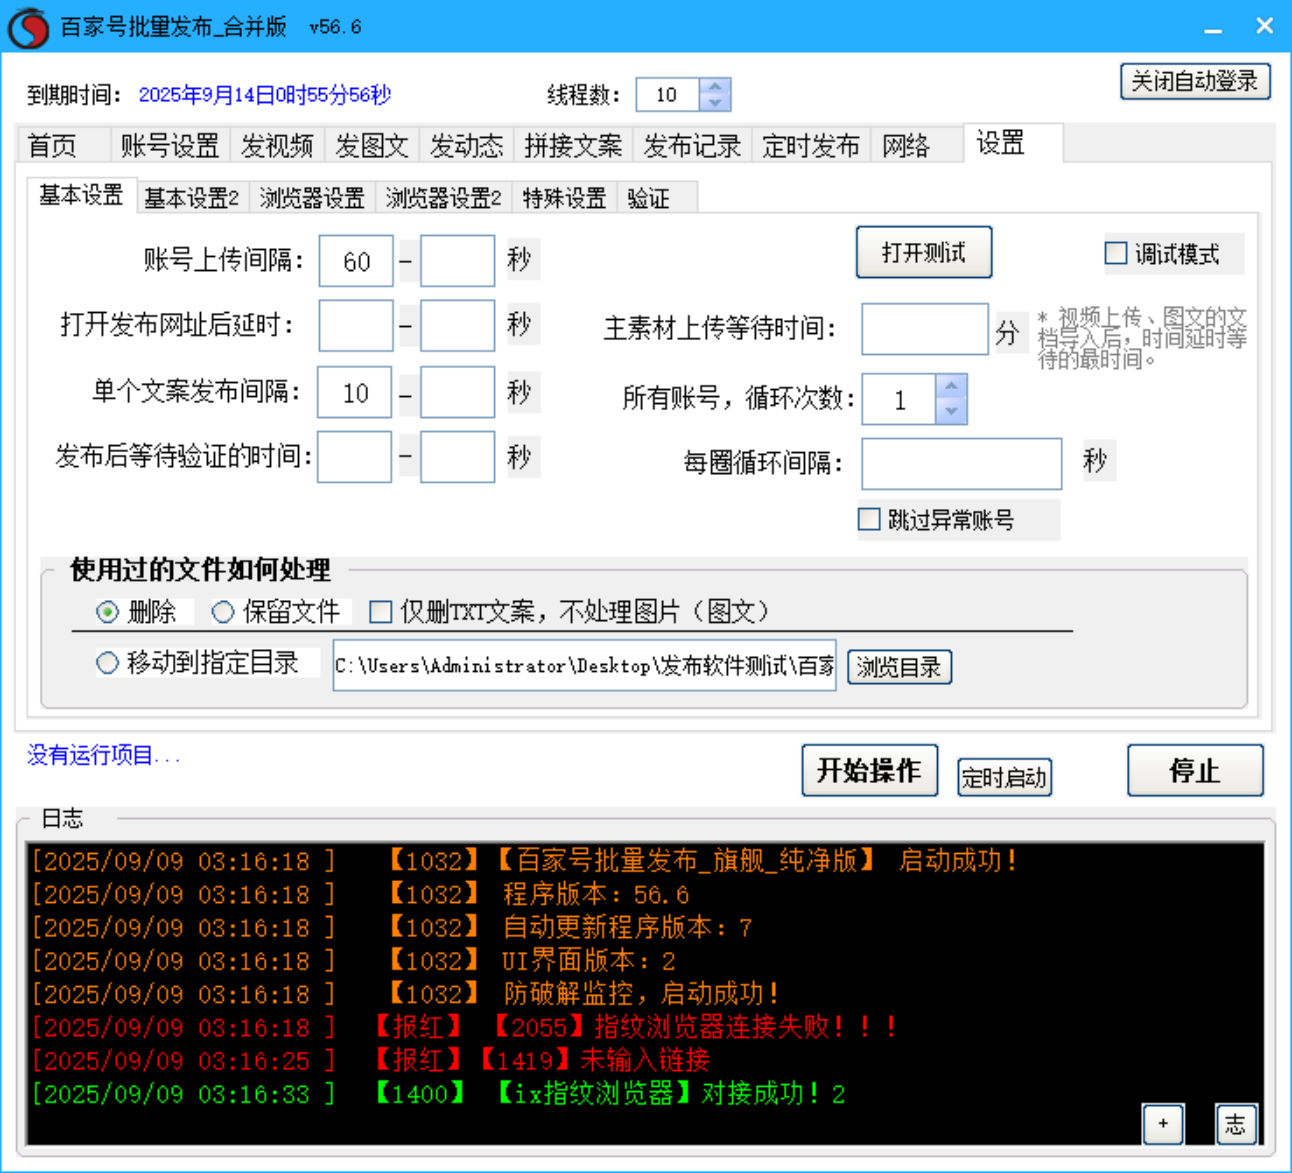1292x1173 pixels.
Task: Enable 仅删TXT文案，不处理图片 option
Action: [x=380, y=611]
